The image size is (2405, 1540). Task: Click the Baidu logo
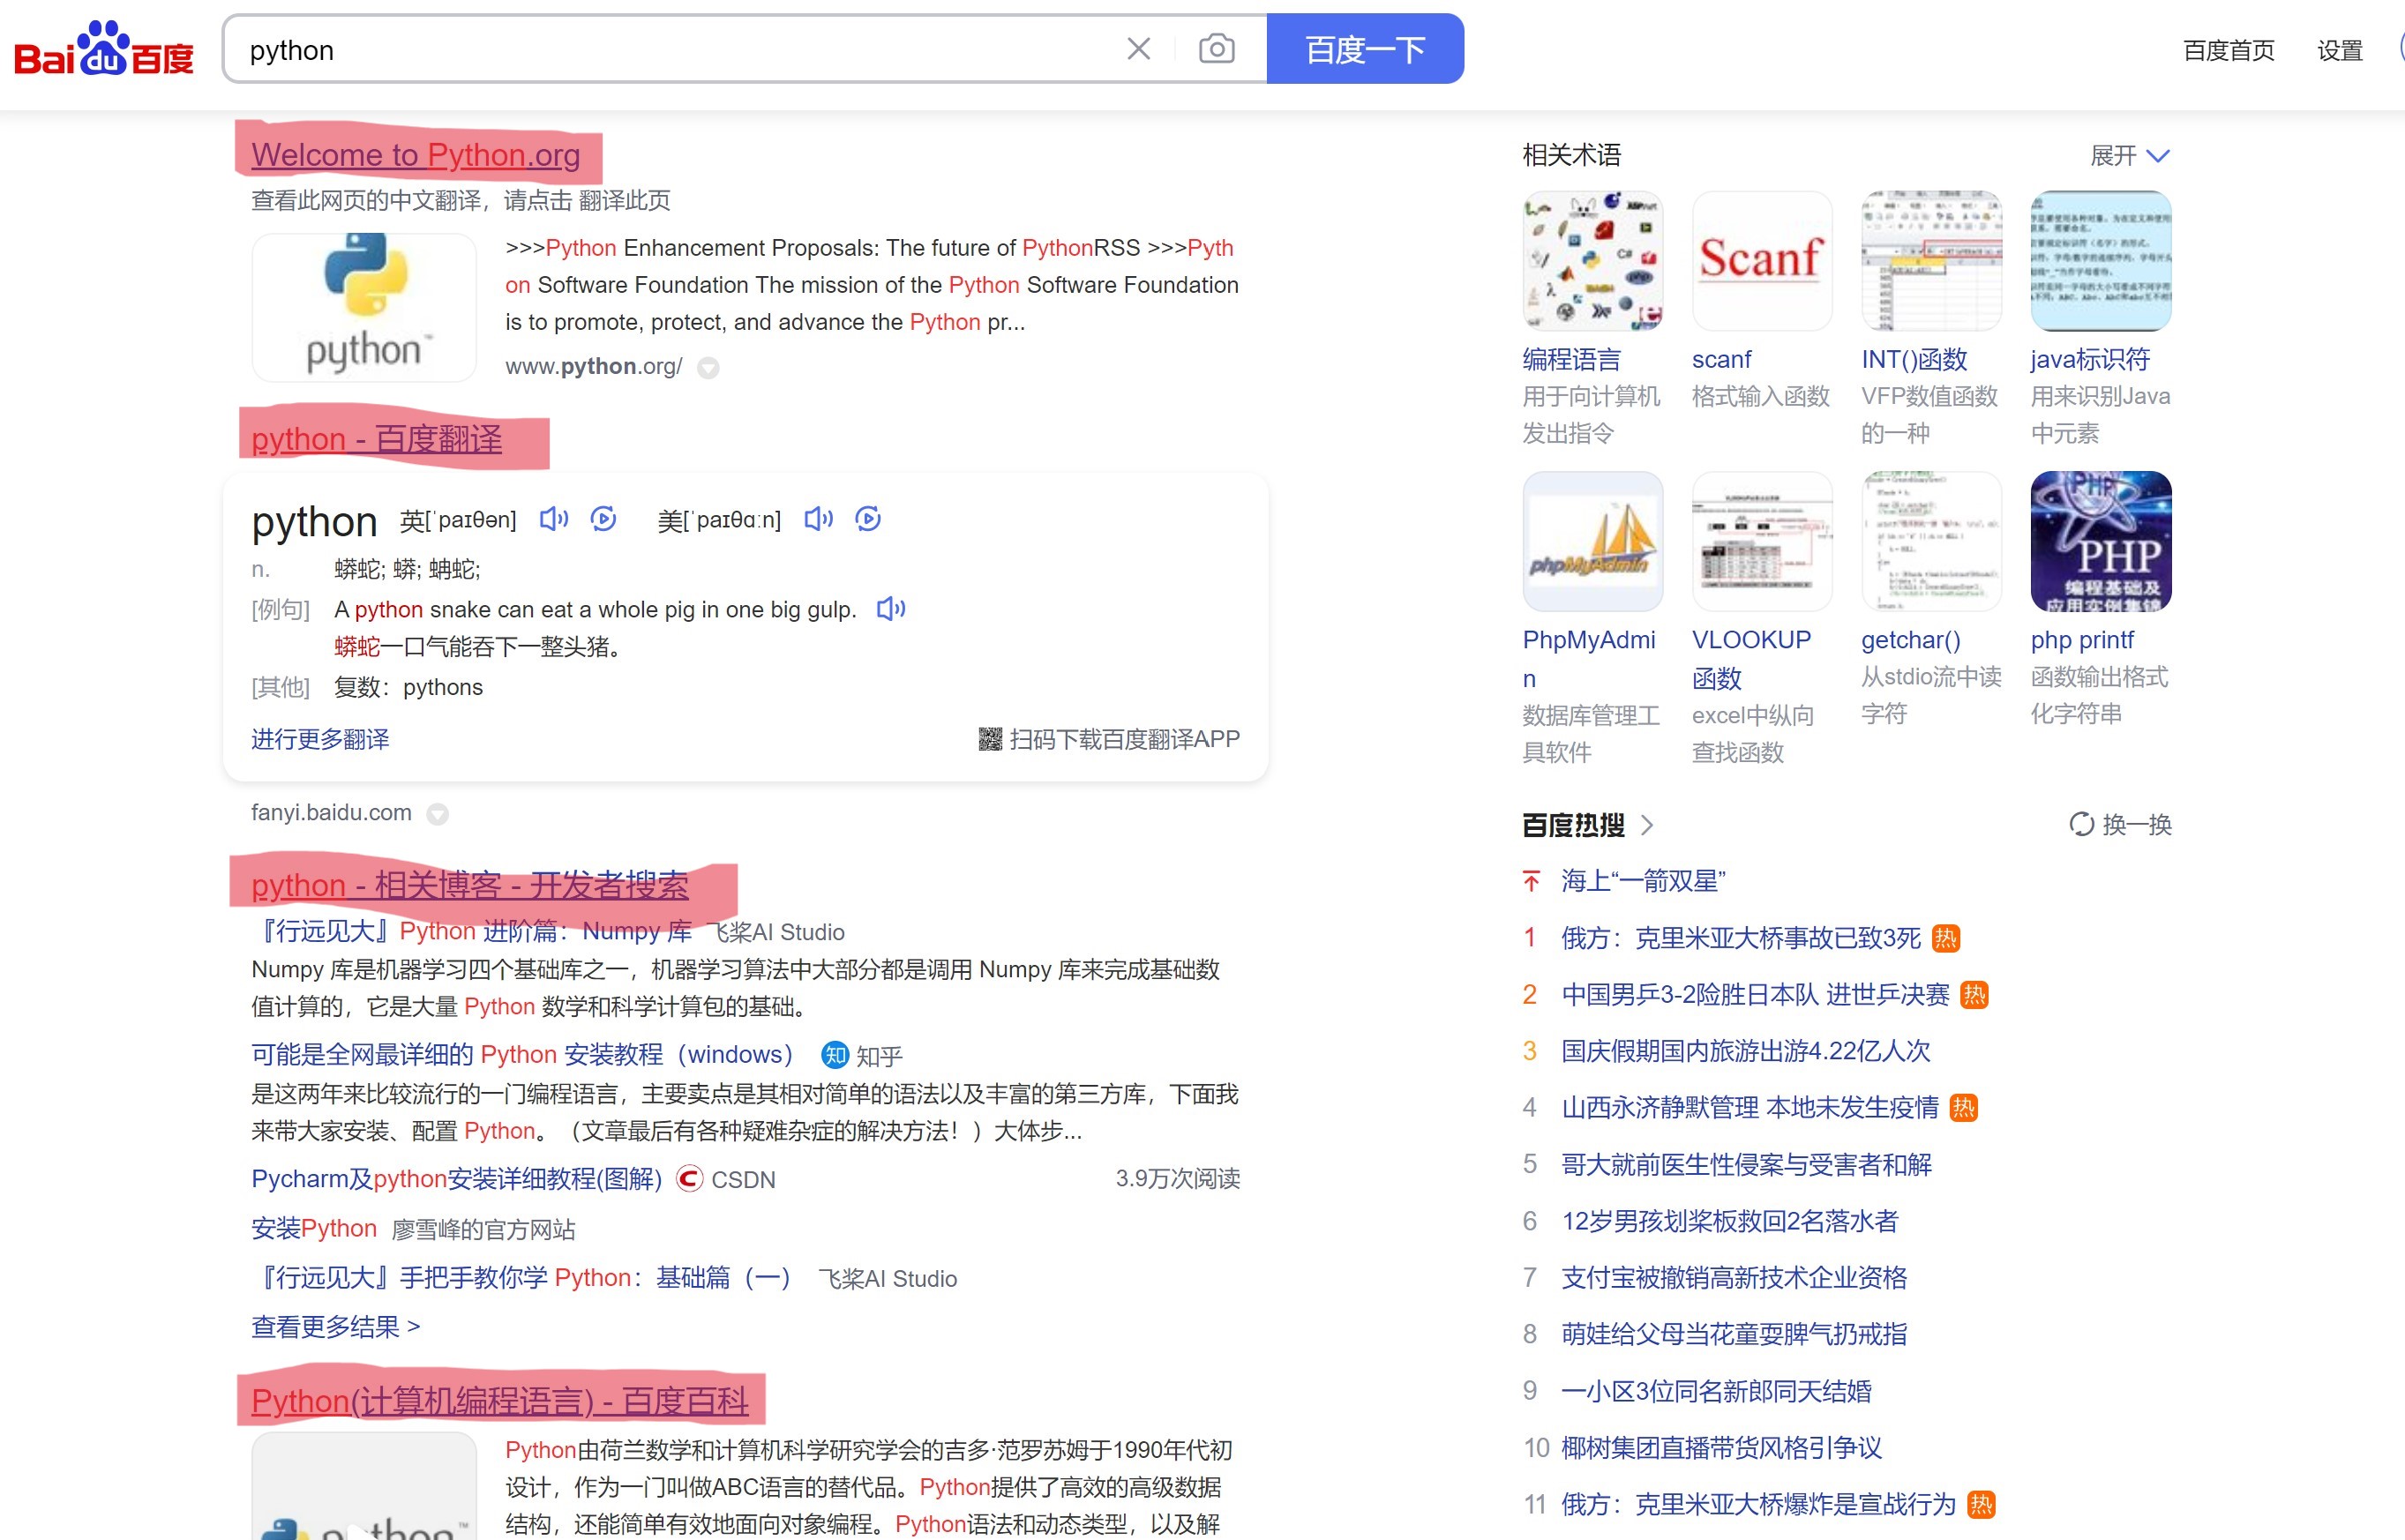(103, 50)
